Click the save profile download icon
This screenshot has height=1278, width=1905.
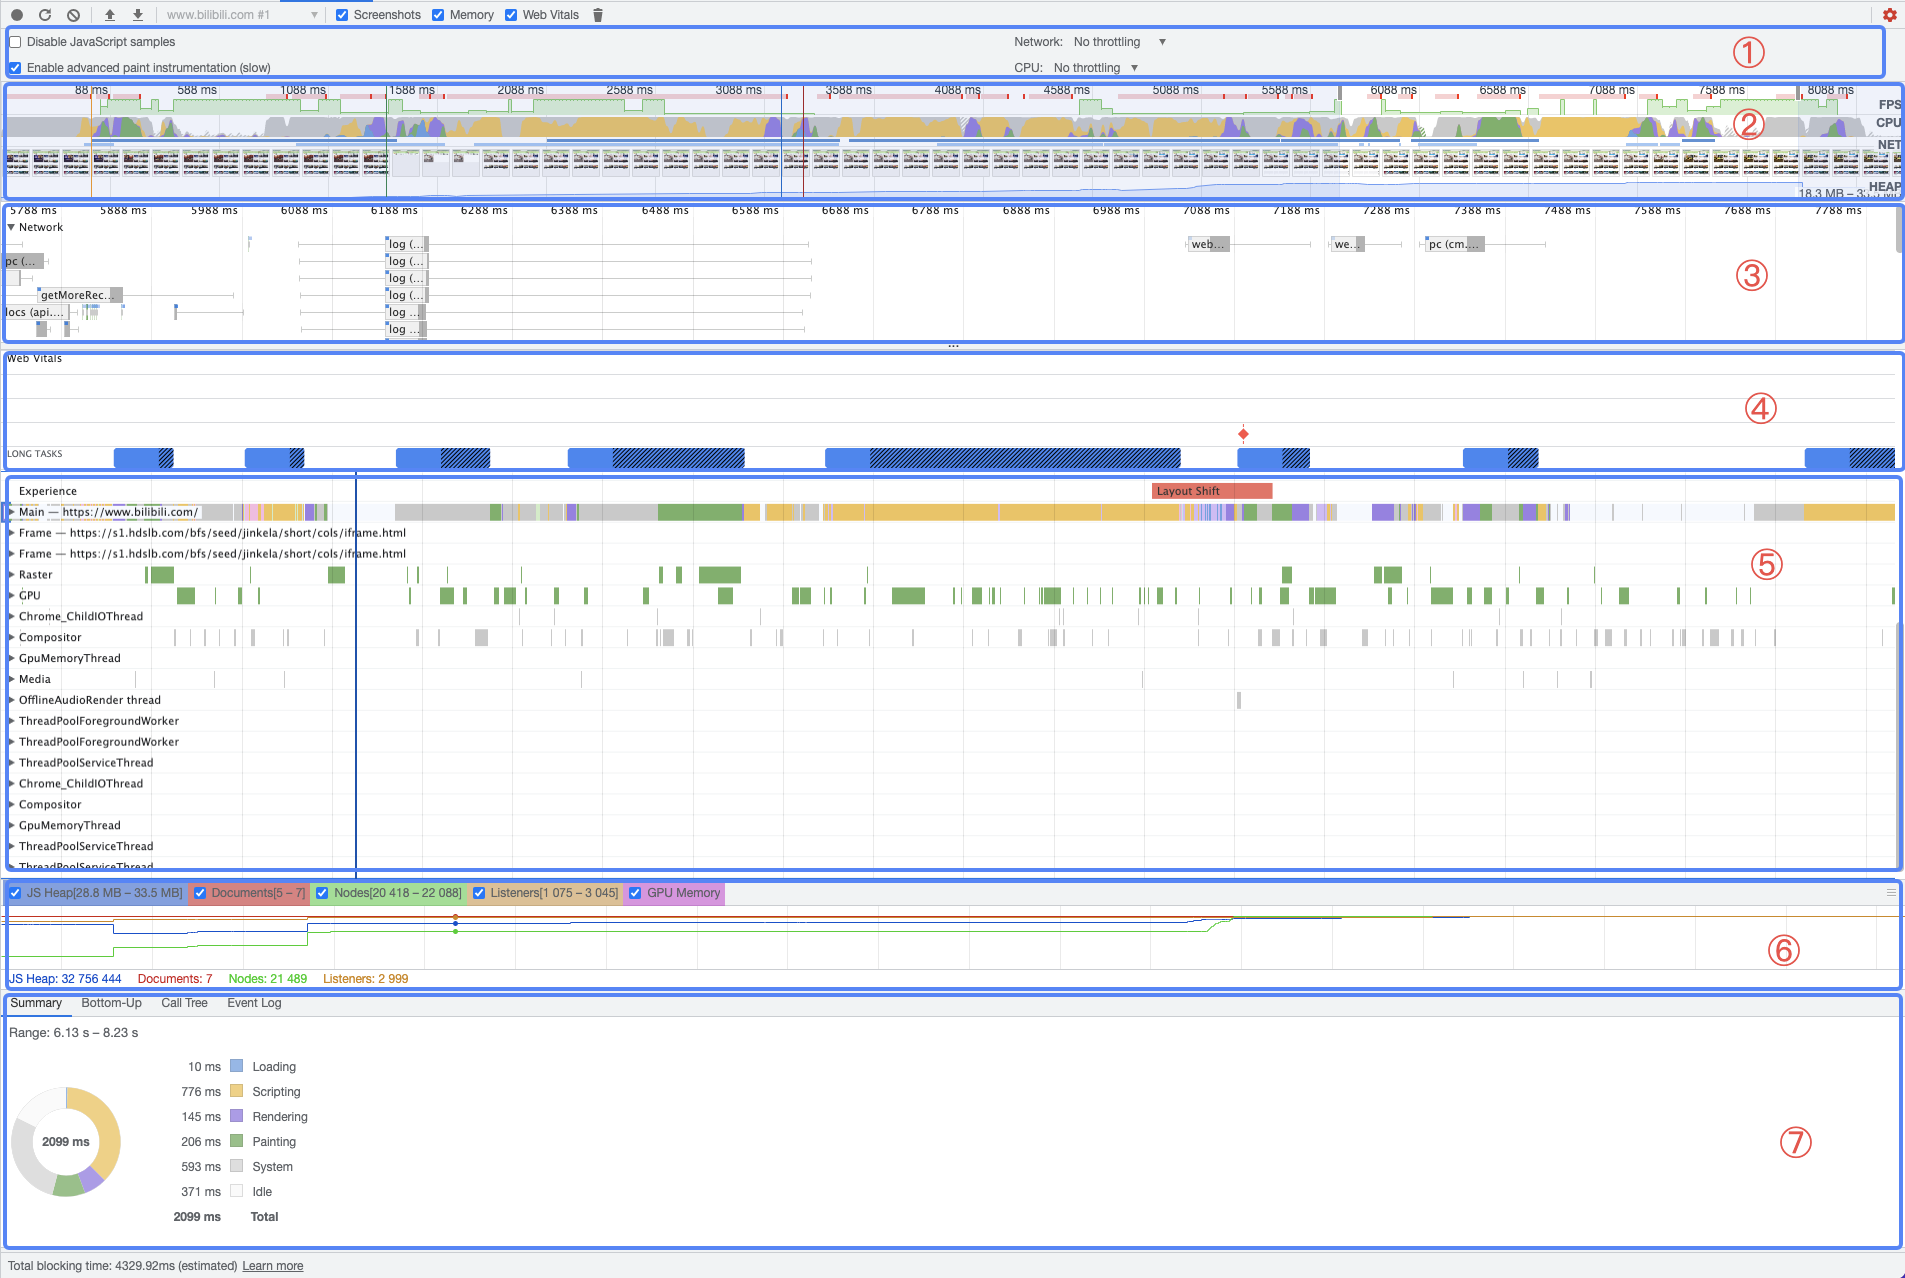click(x=138, y=15)
